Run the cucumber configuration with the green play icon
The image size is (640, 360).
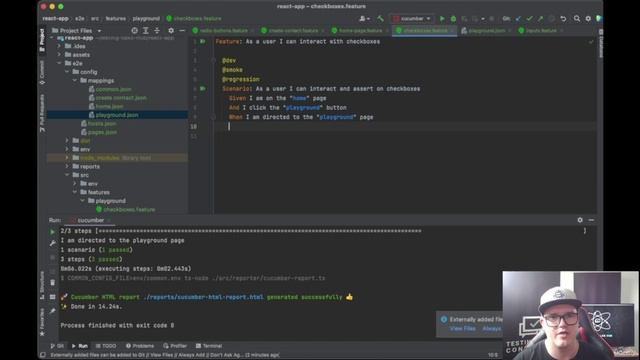pos(442,18)
